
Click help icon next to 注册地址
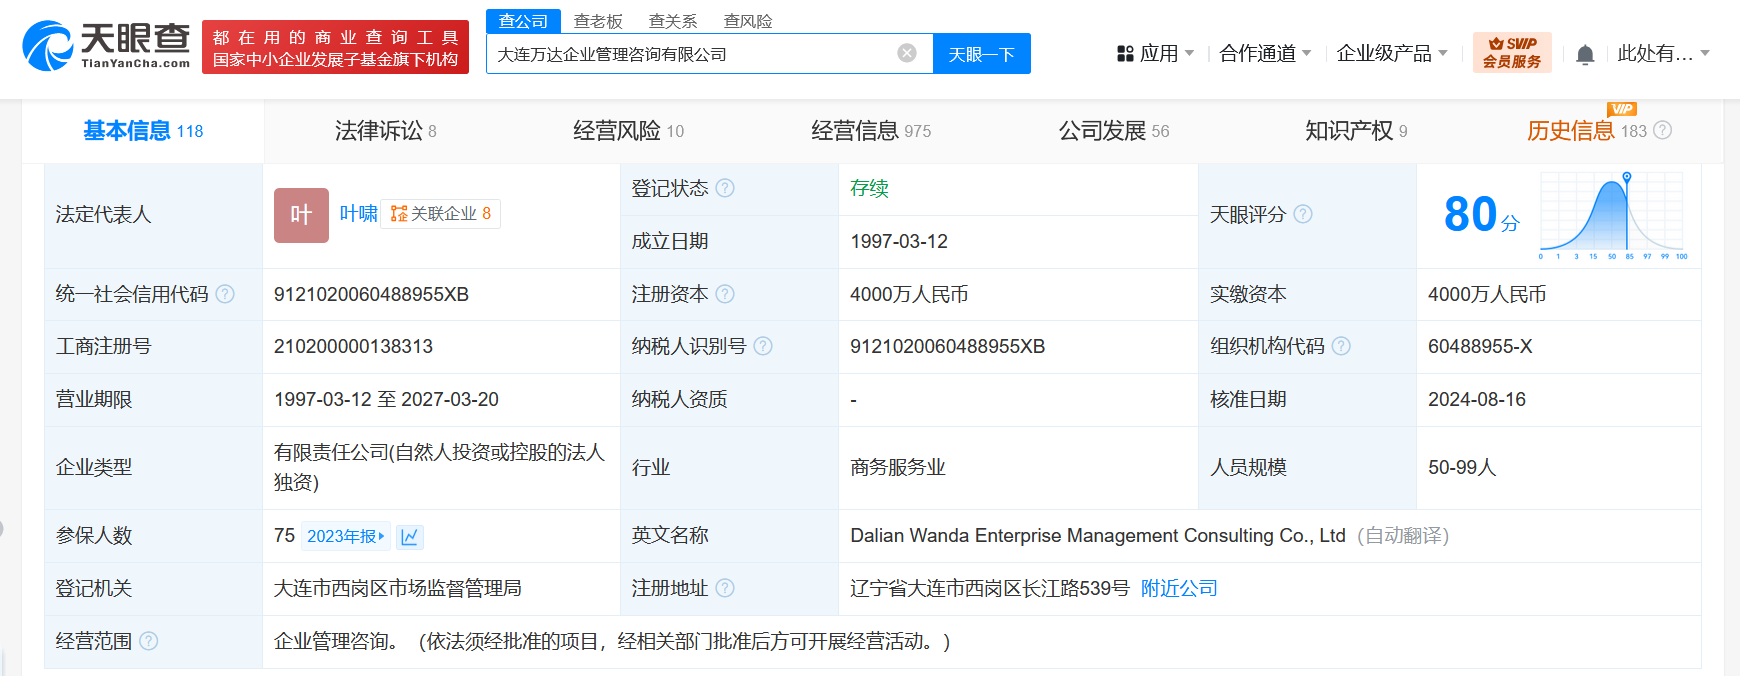[x=725, y=588]
